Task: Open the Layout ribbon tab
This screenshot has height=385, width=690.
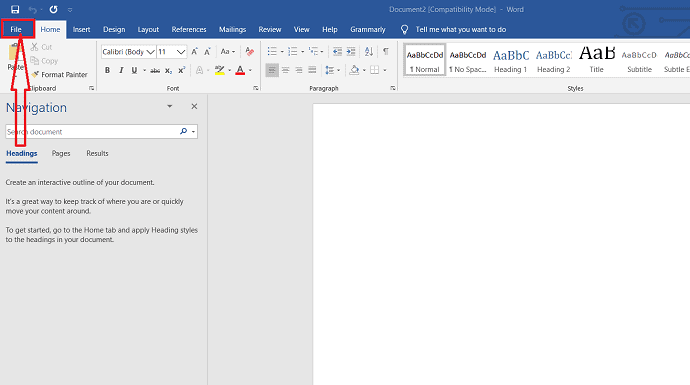Action: pos(148,29)
